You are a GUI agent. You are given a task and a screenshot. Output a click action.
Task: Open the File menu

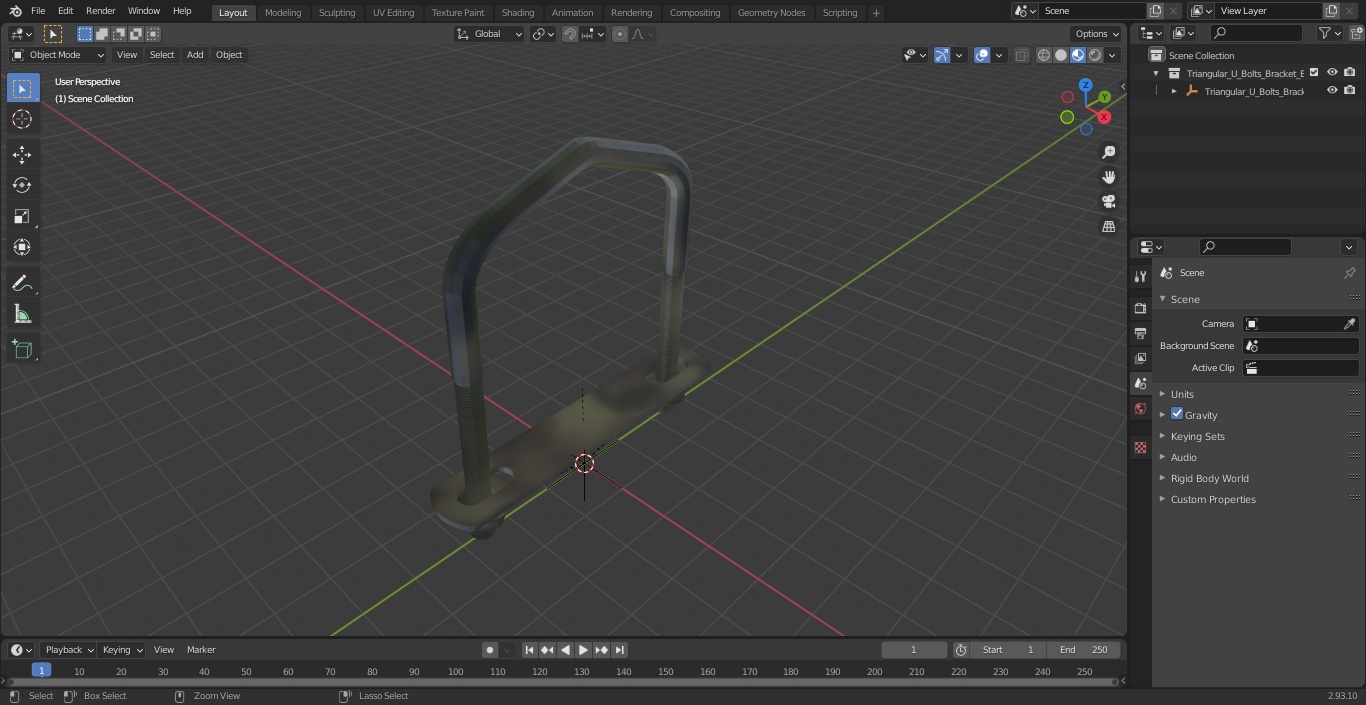(x=38, y=11)
